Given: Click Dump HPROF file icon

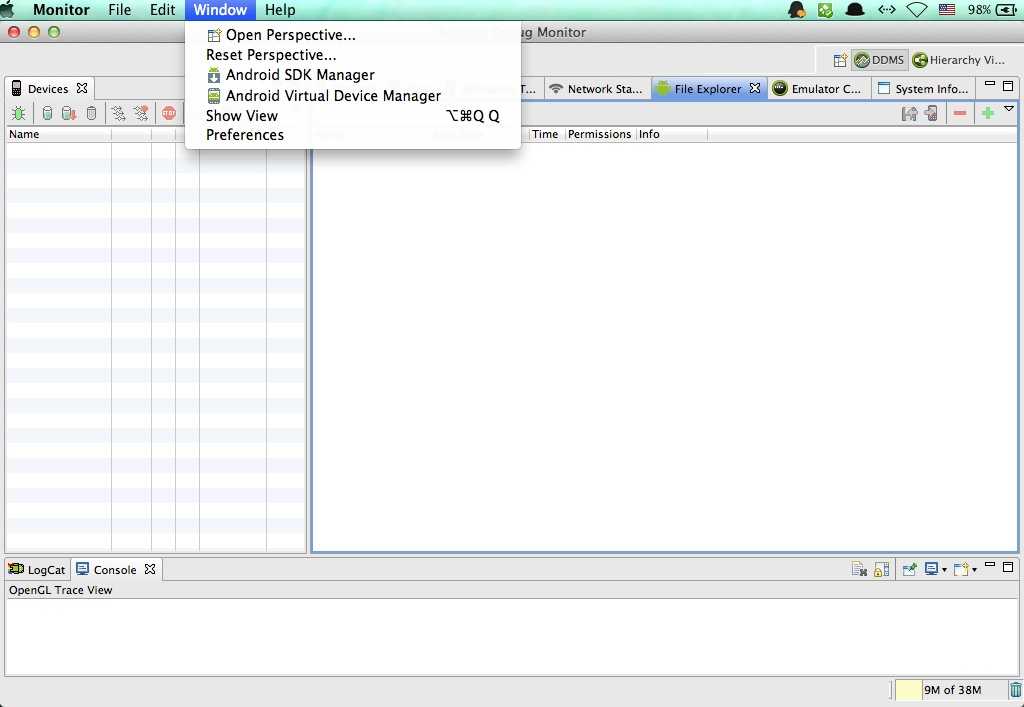Looking at the screenshot, I should [69, 114].
